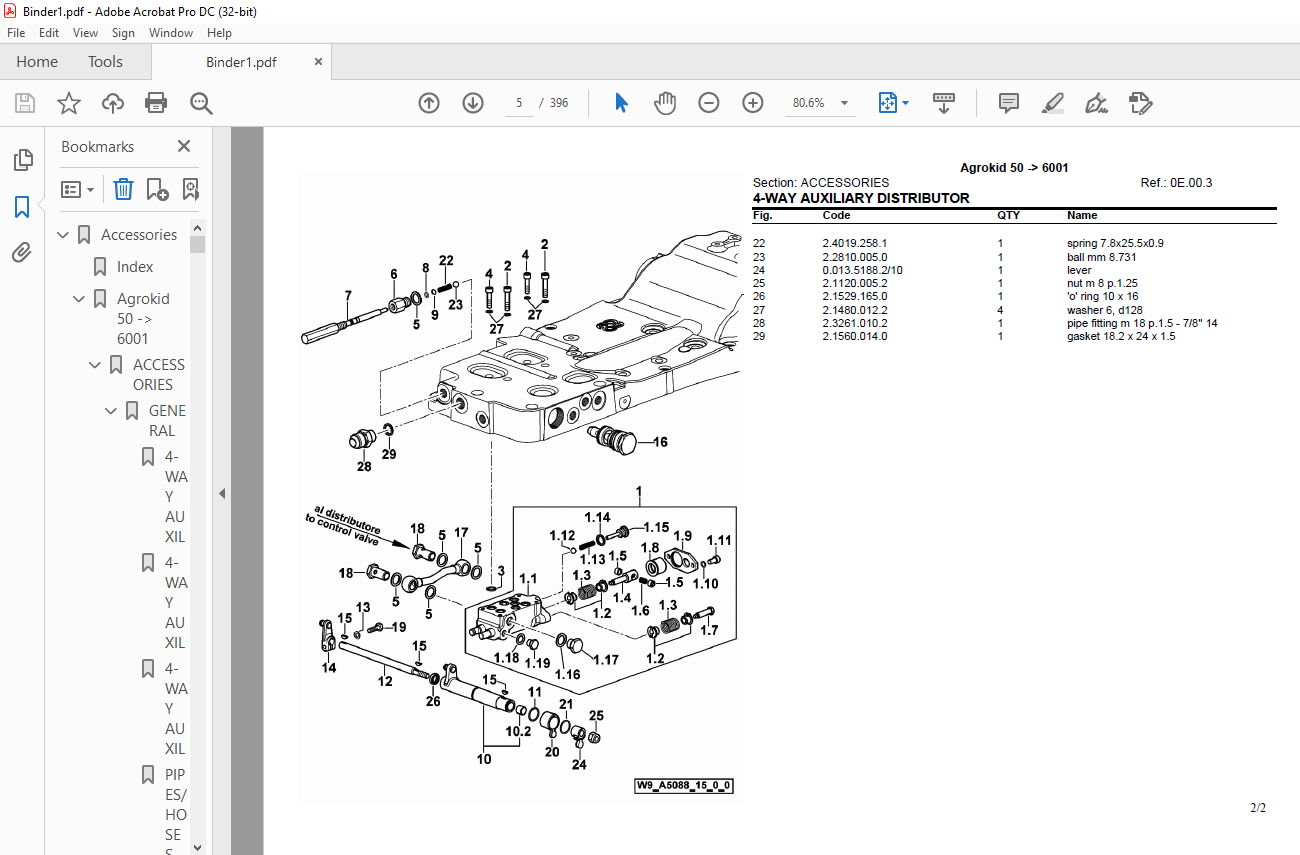Close the Binder1.pdf tab
The width and height of the screenshot is (1300, 855).
(319, 62)
